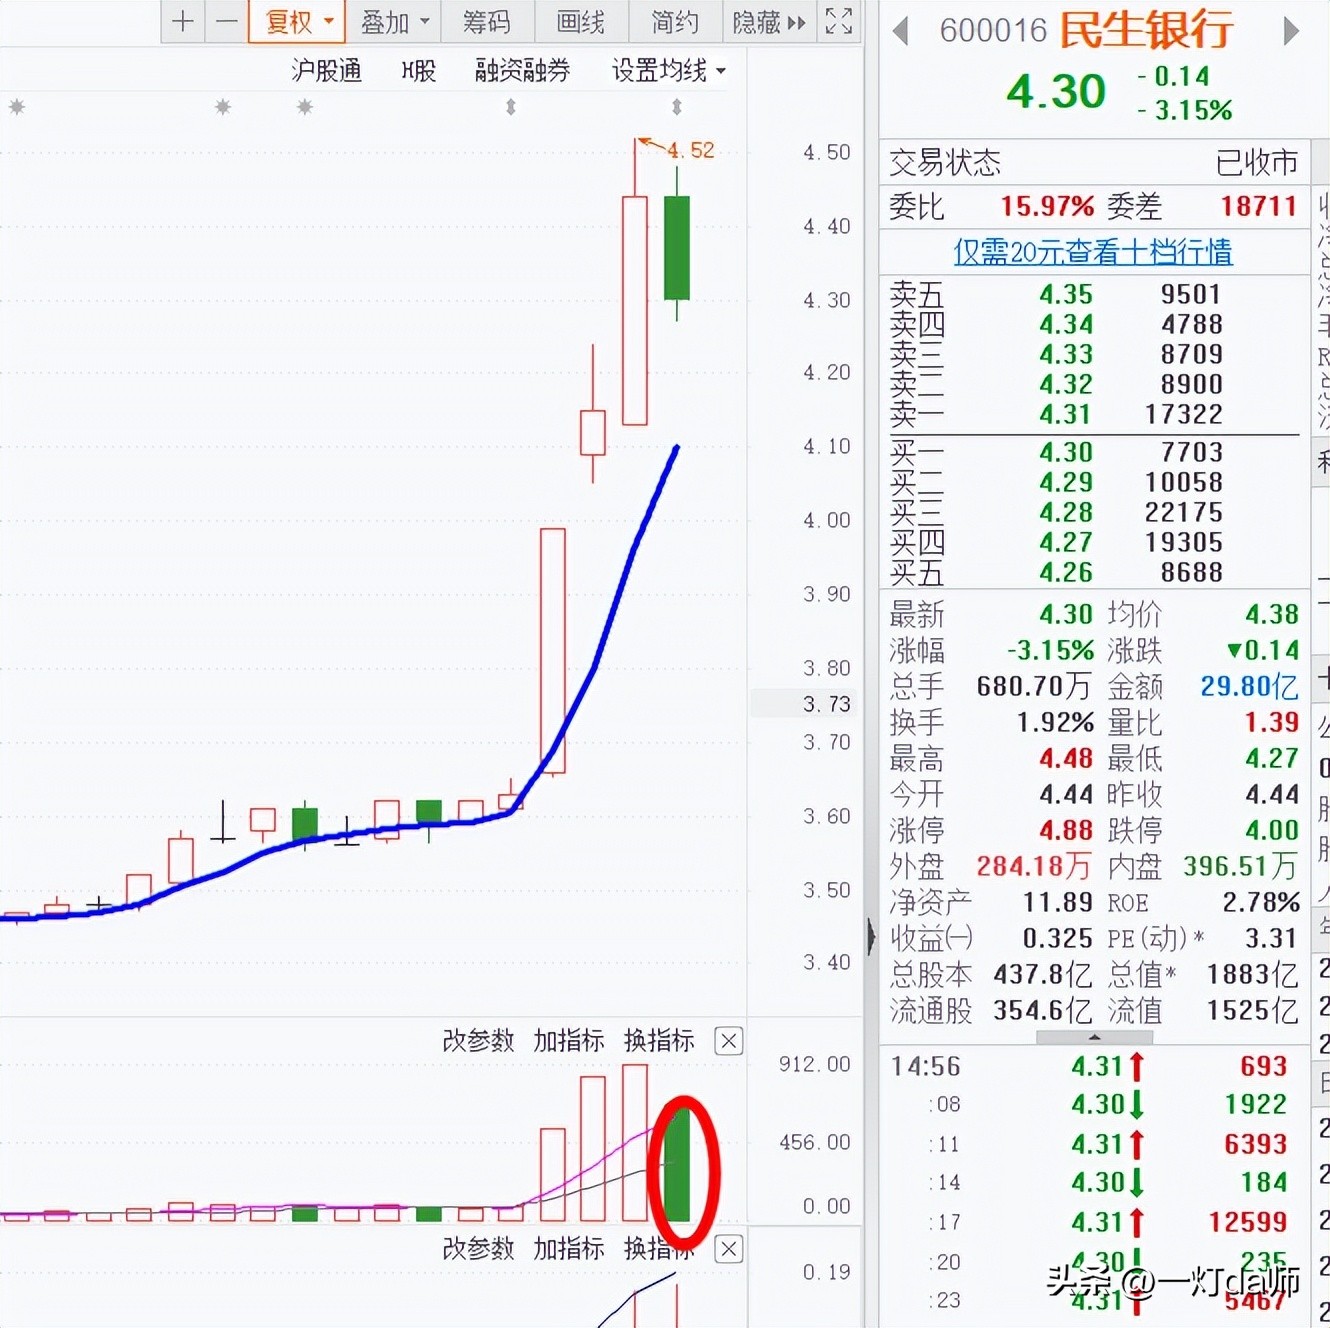Toggle 画线 drawing mode
The height and width of the screenshot is (1328, 1330).
(x=580, y=21)
